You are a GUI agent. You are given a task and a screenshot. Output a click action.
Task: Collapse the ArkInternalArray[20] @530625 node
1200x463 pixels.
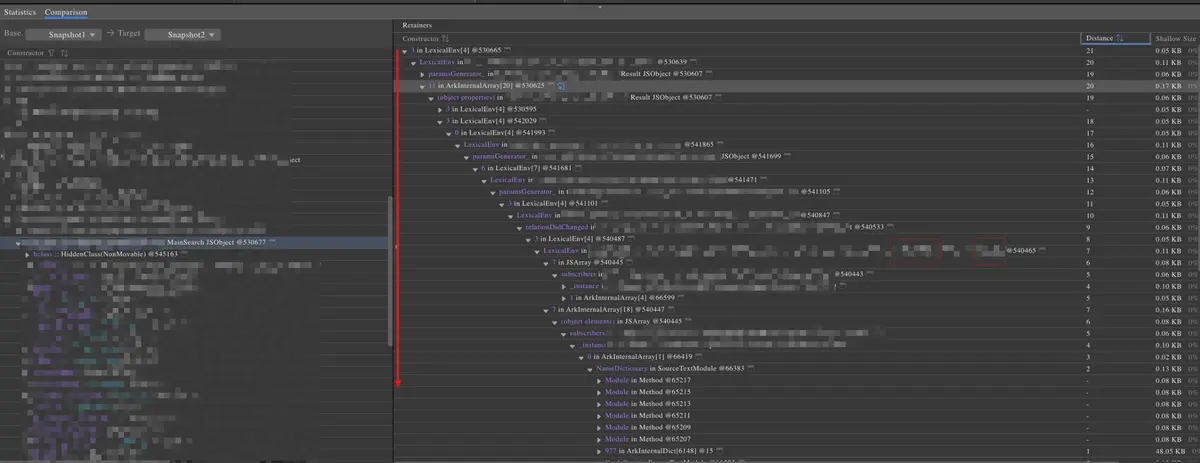coord(422,86)
